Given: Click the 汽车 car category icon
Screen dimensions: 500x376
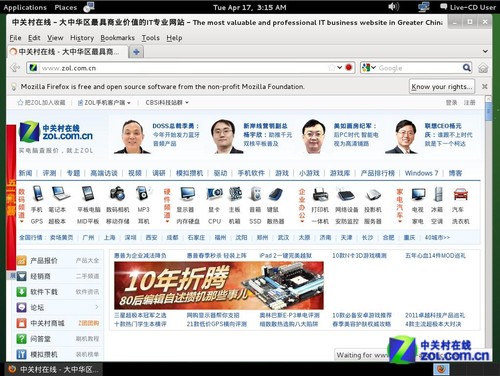Looking at the screenshot, I should pyautogui.click(x=461, y=194).
